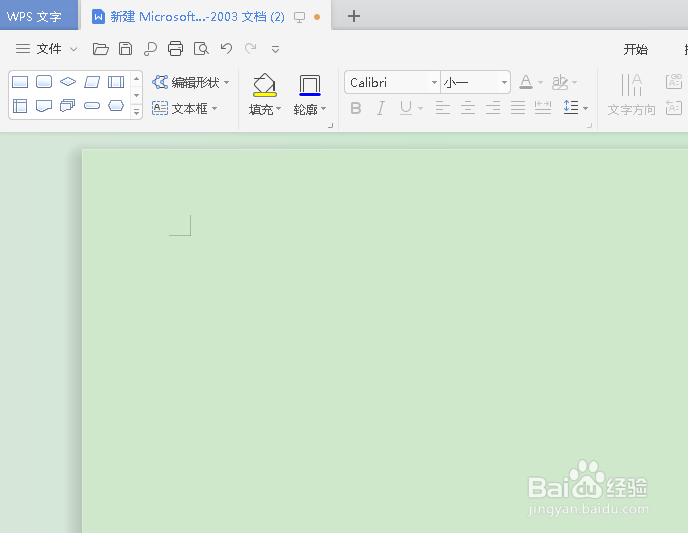Align text left

pos(443,108)
